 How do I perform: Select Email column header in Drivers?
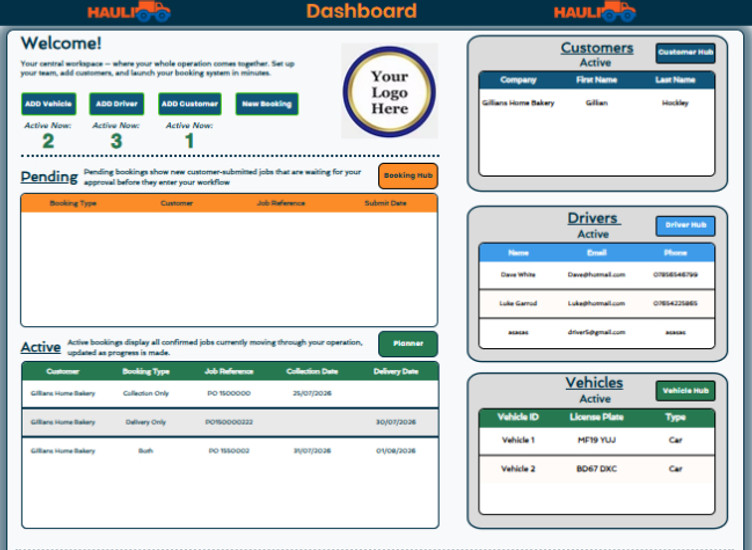(597, 253)
